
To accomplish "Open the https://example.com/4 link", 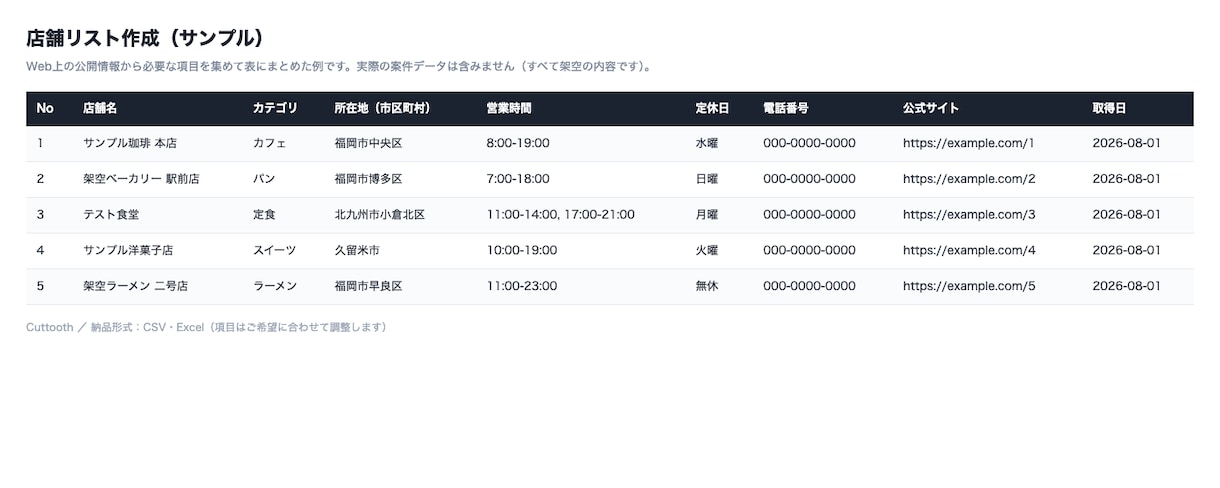I will tap(969, 250).
